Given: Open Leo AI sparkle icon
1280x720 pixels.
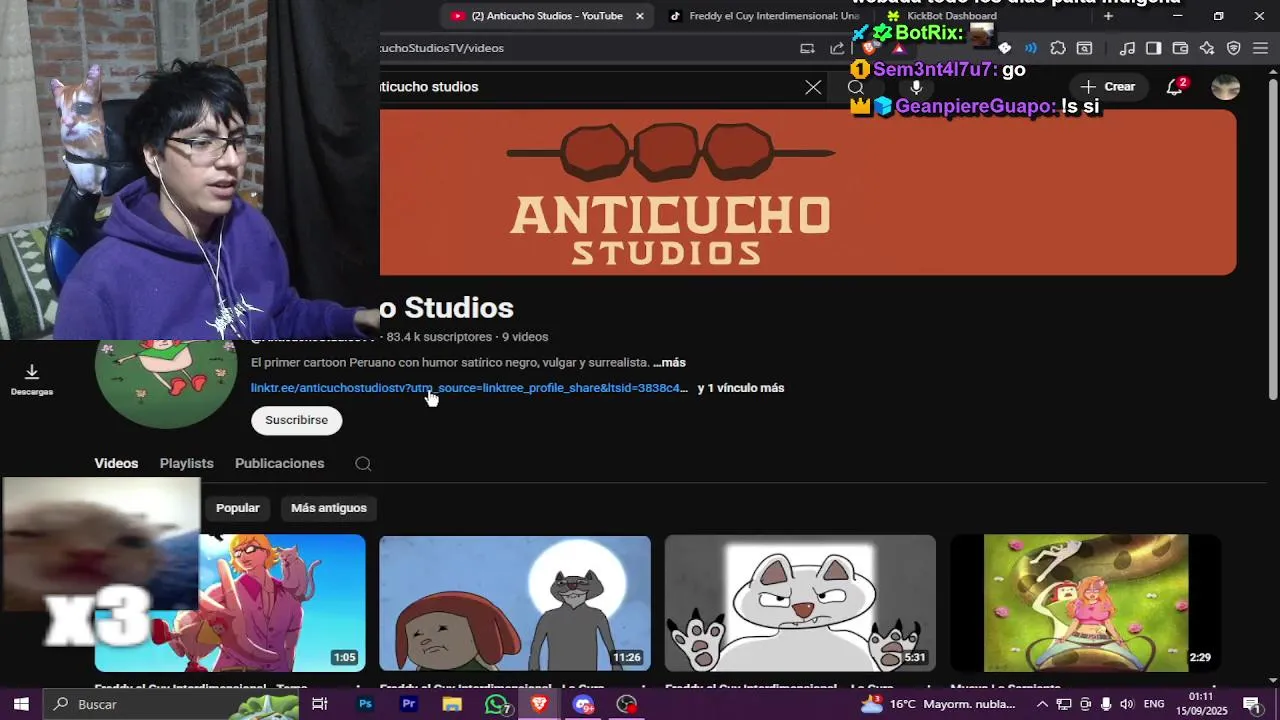Looking at the screenshot, I should pyautogui.click(x=1207, y=48).
